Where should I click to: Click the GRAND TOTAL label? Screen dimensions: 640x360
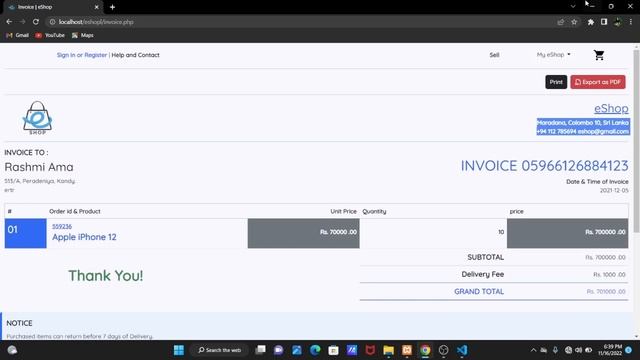coord(479,291)
